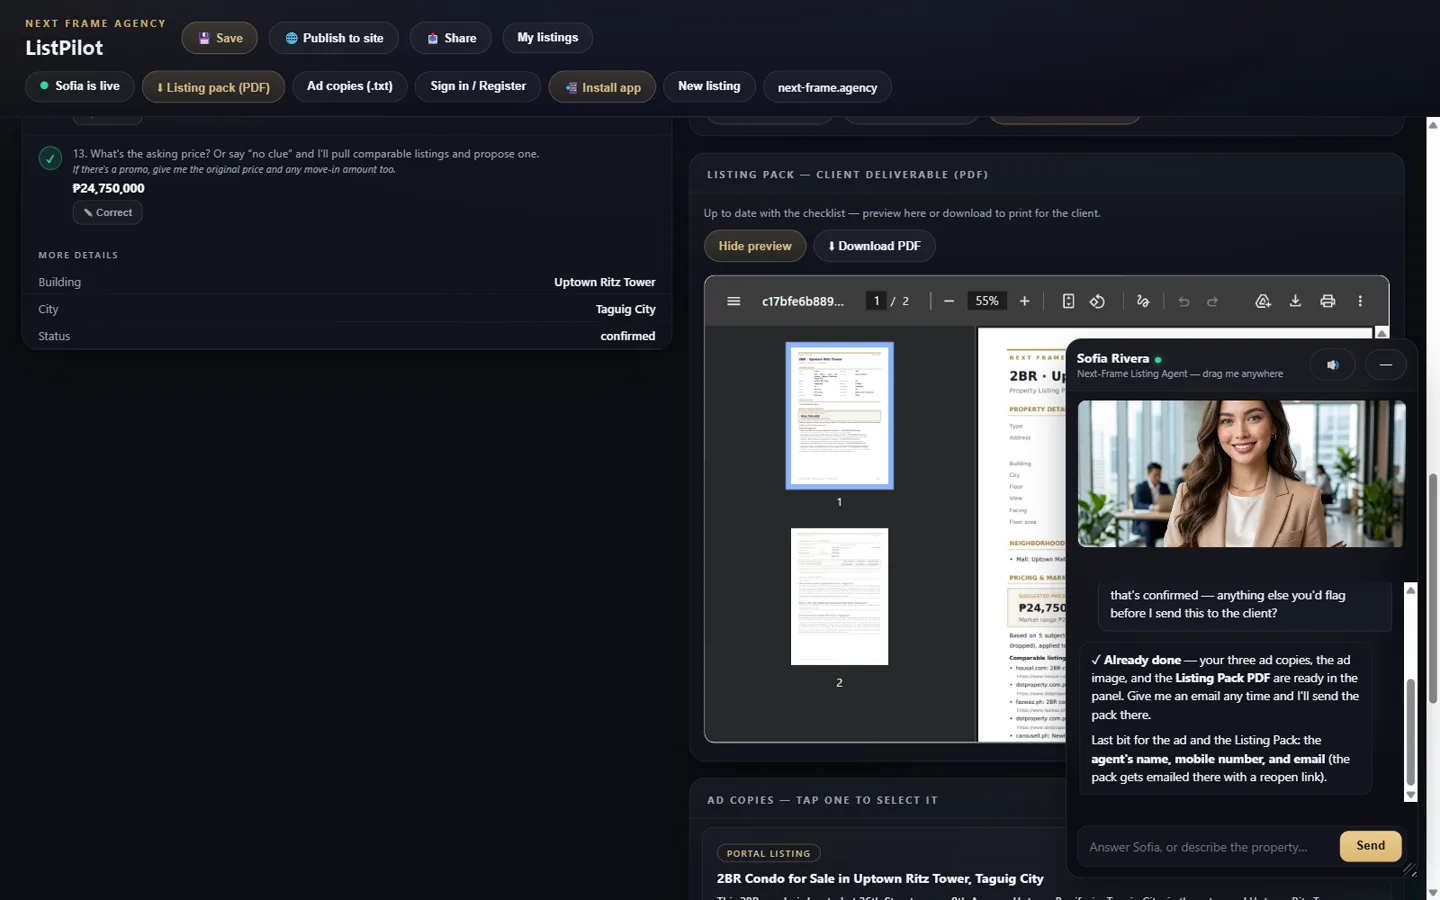Rotate the PDF counterclockwise
This screenshot has height=900, width=1440.
[x=1097, y=301]
